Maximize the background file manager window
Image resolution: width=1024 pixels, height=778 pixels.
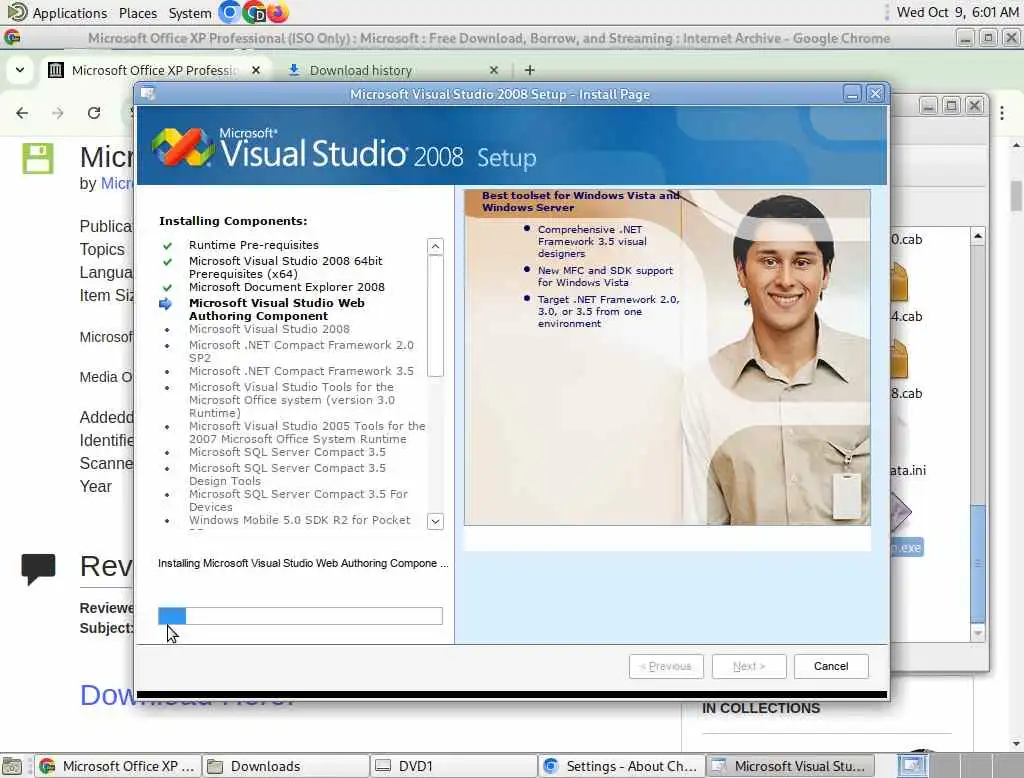[952, 105]
